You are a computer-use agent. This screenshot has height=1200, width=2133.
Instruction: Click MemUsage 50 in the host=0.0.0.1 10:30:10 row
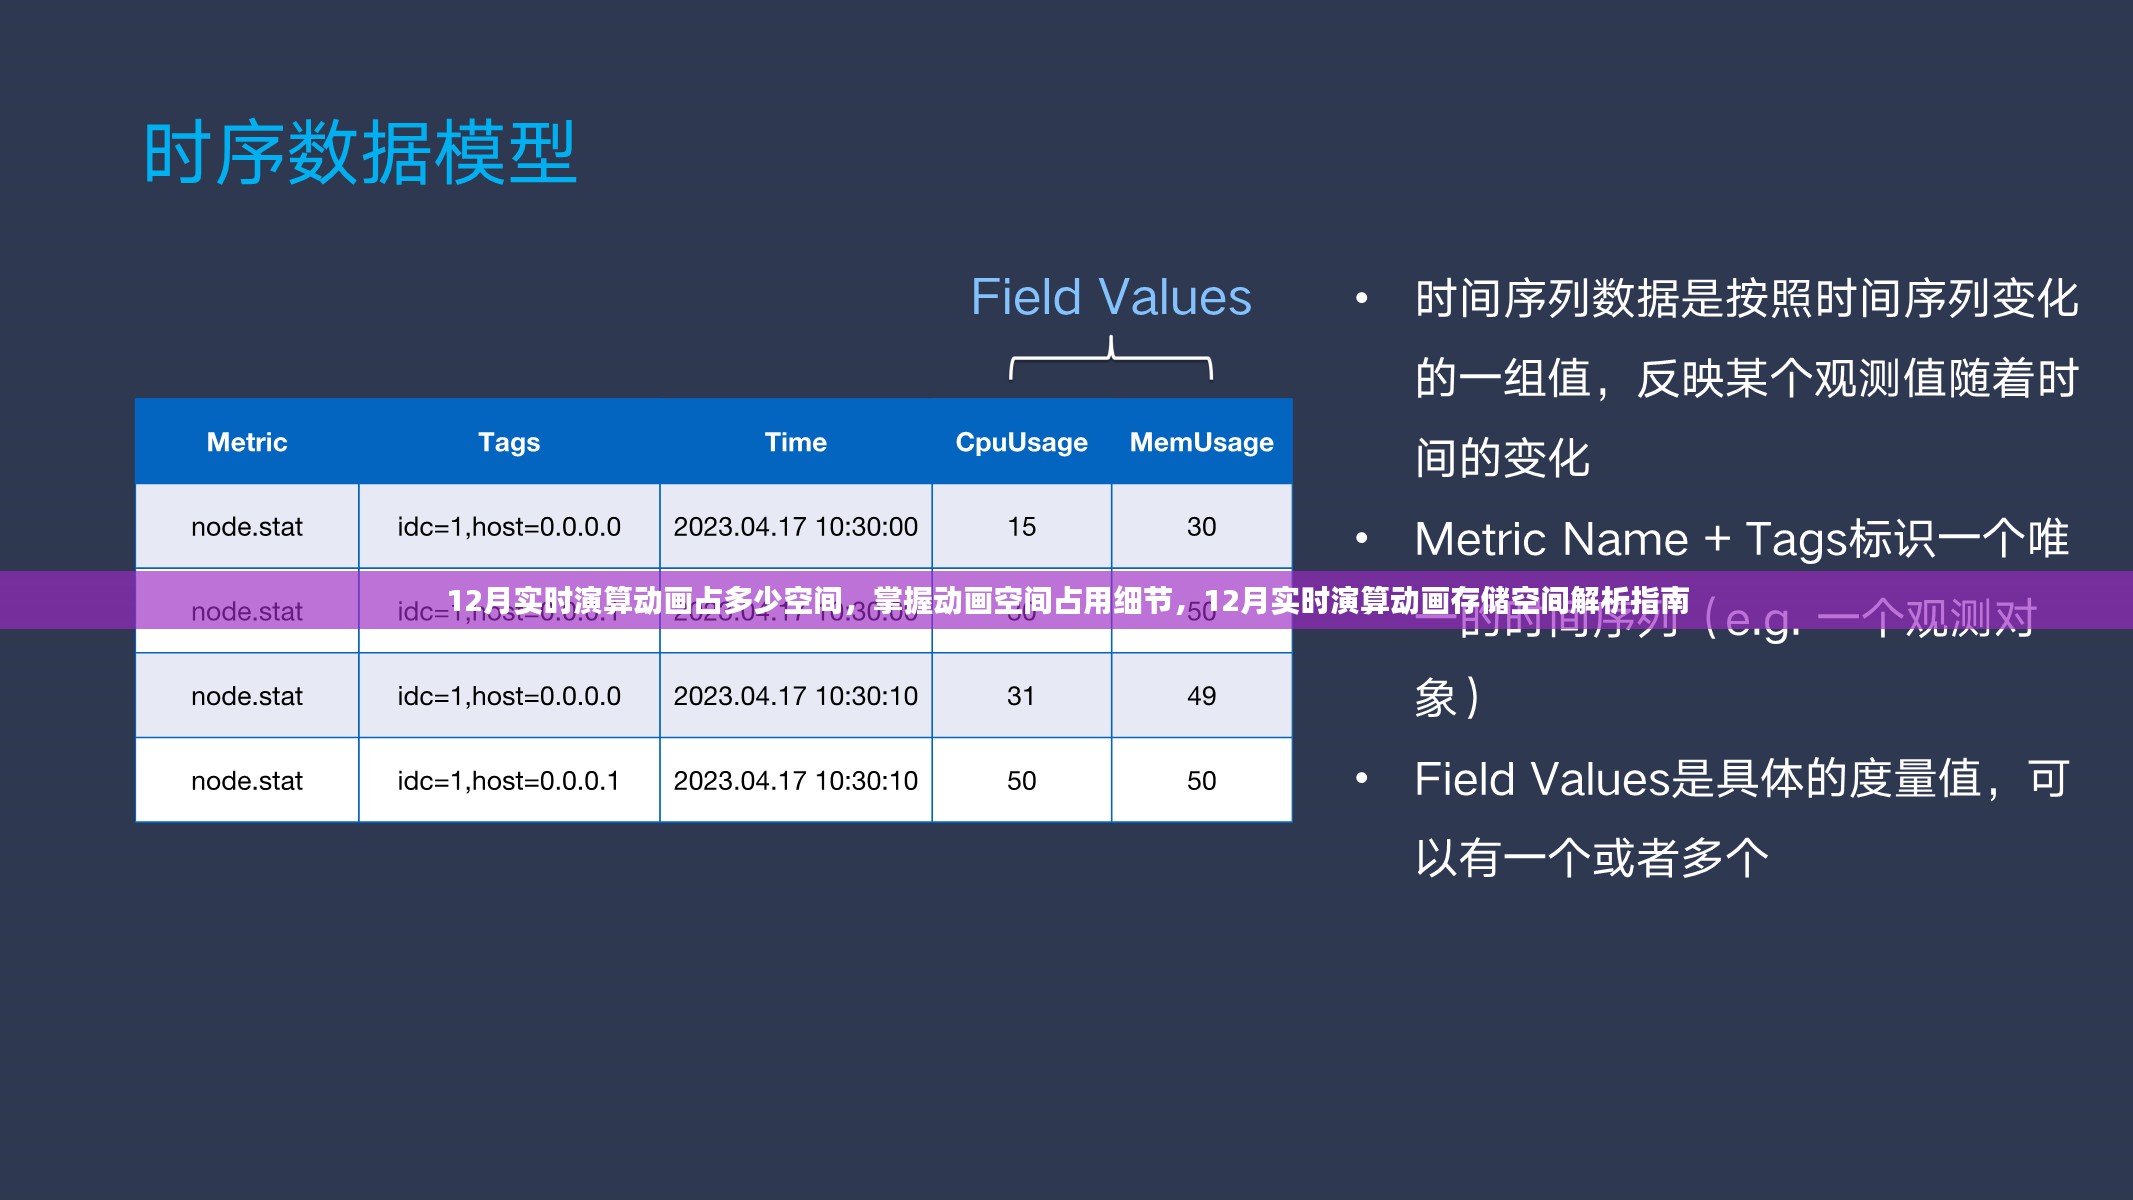[x=1202, y=781]
